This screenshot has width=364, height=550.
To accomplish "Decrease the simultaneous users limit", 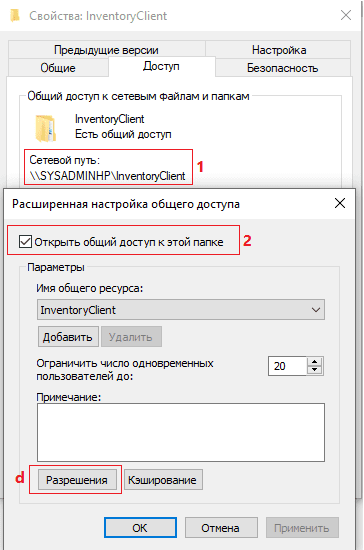I will pyautogui.click(x=315, y=370).
